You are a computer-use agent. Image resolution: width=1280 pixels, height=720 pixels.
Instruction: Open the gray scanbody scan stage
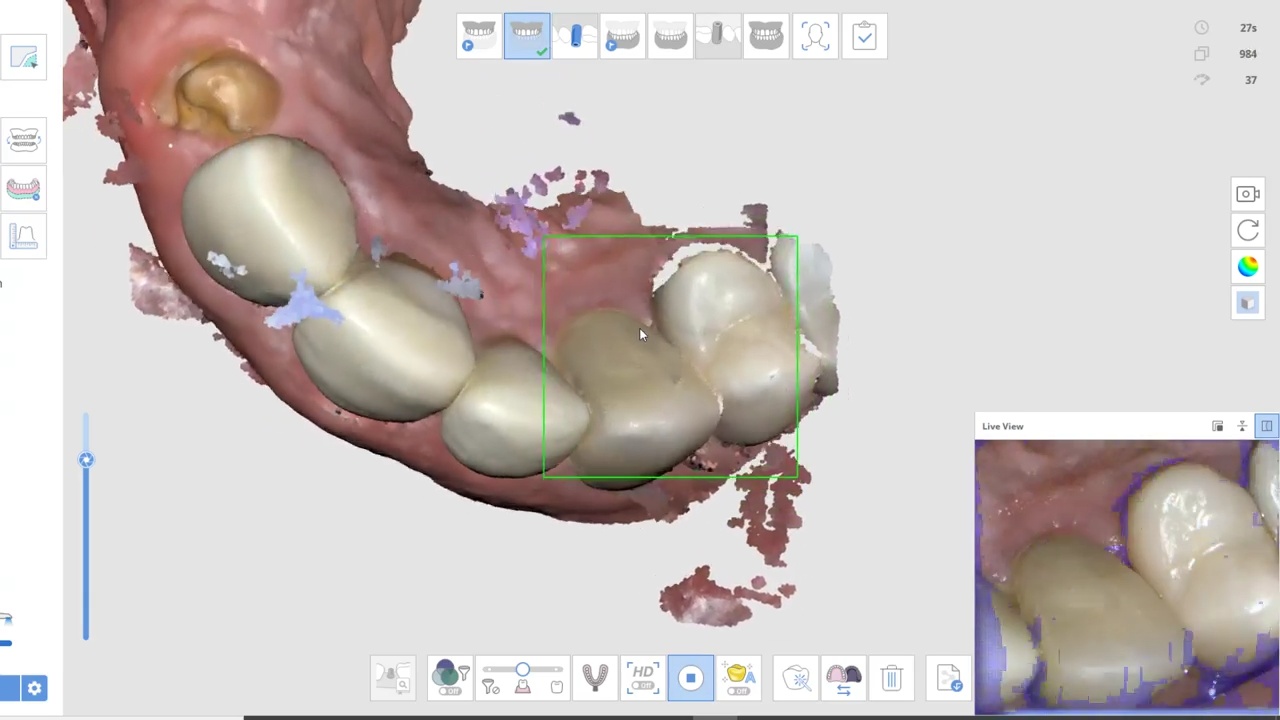tap(718, 36)
